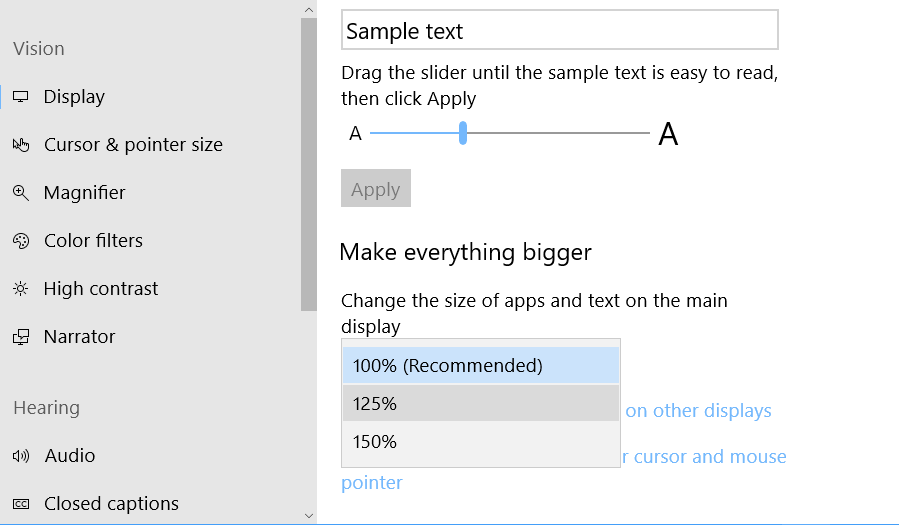Open the Magnifier settings page
This screenshot has width=899, height=525.
(84, 193)
